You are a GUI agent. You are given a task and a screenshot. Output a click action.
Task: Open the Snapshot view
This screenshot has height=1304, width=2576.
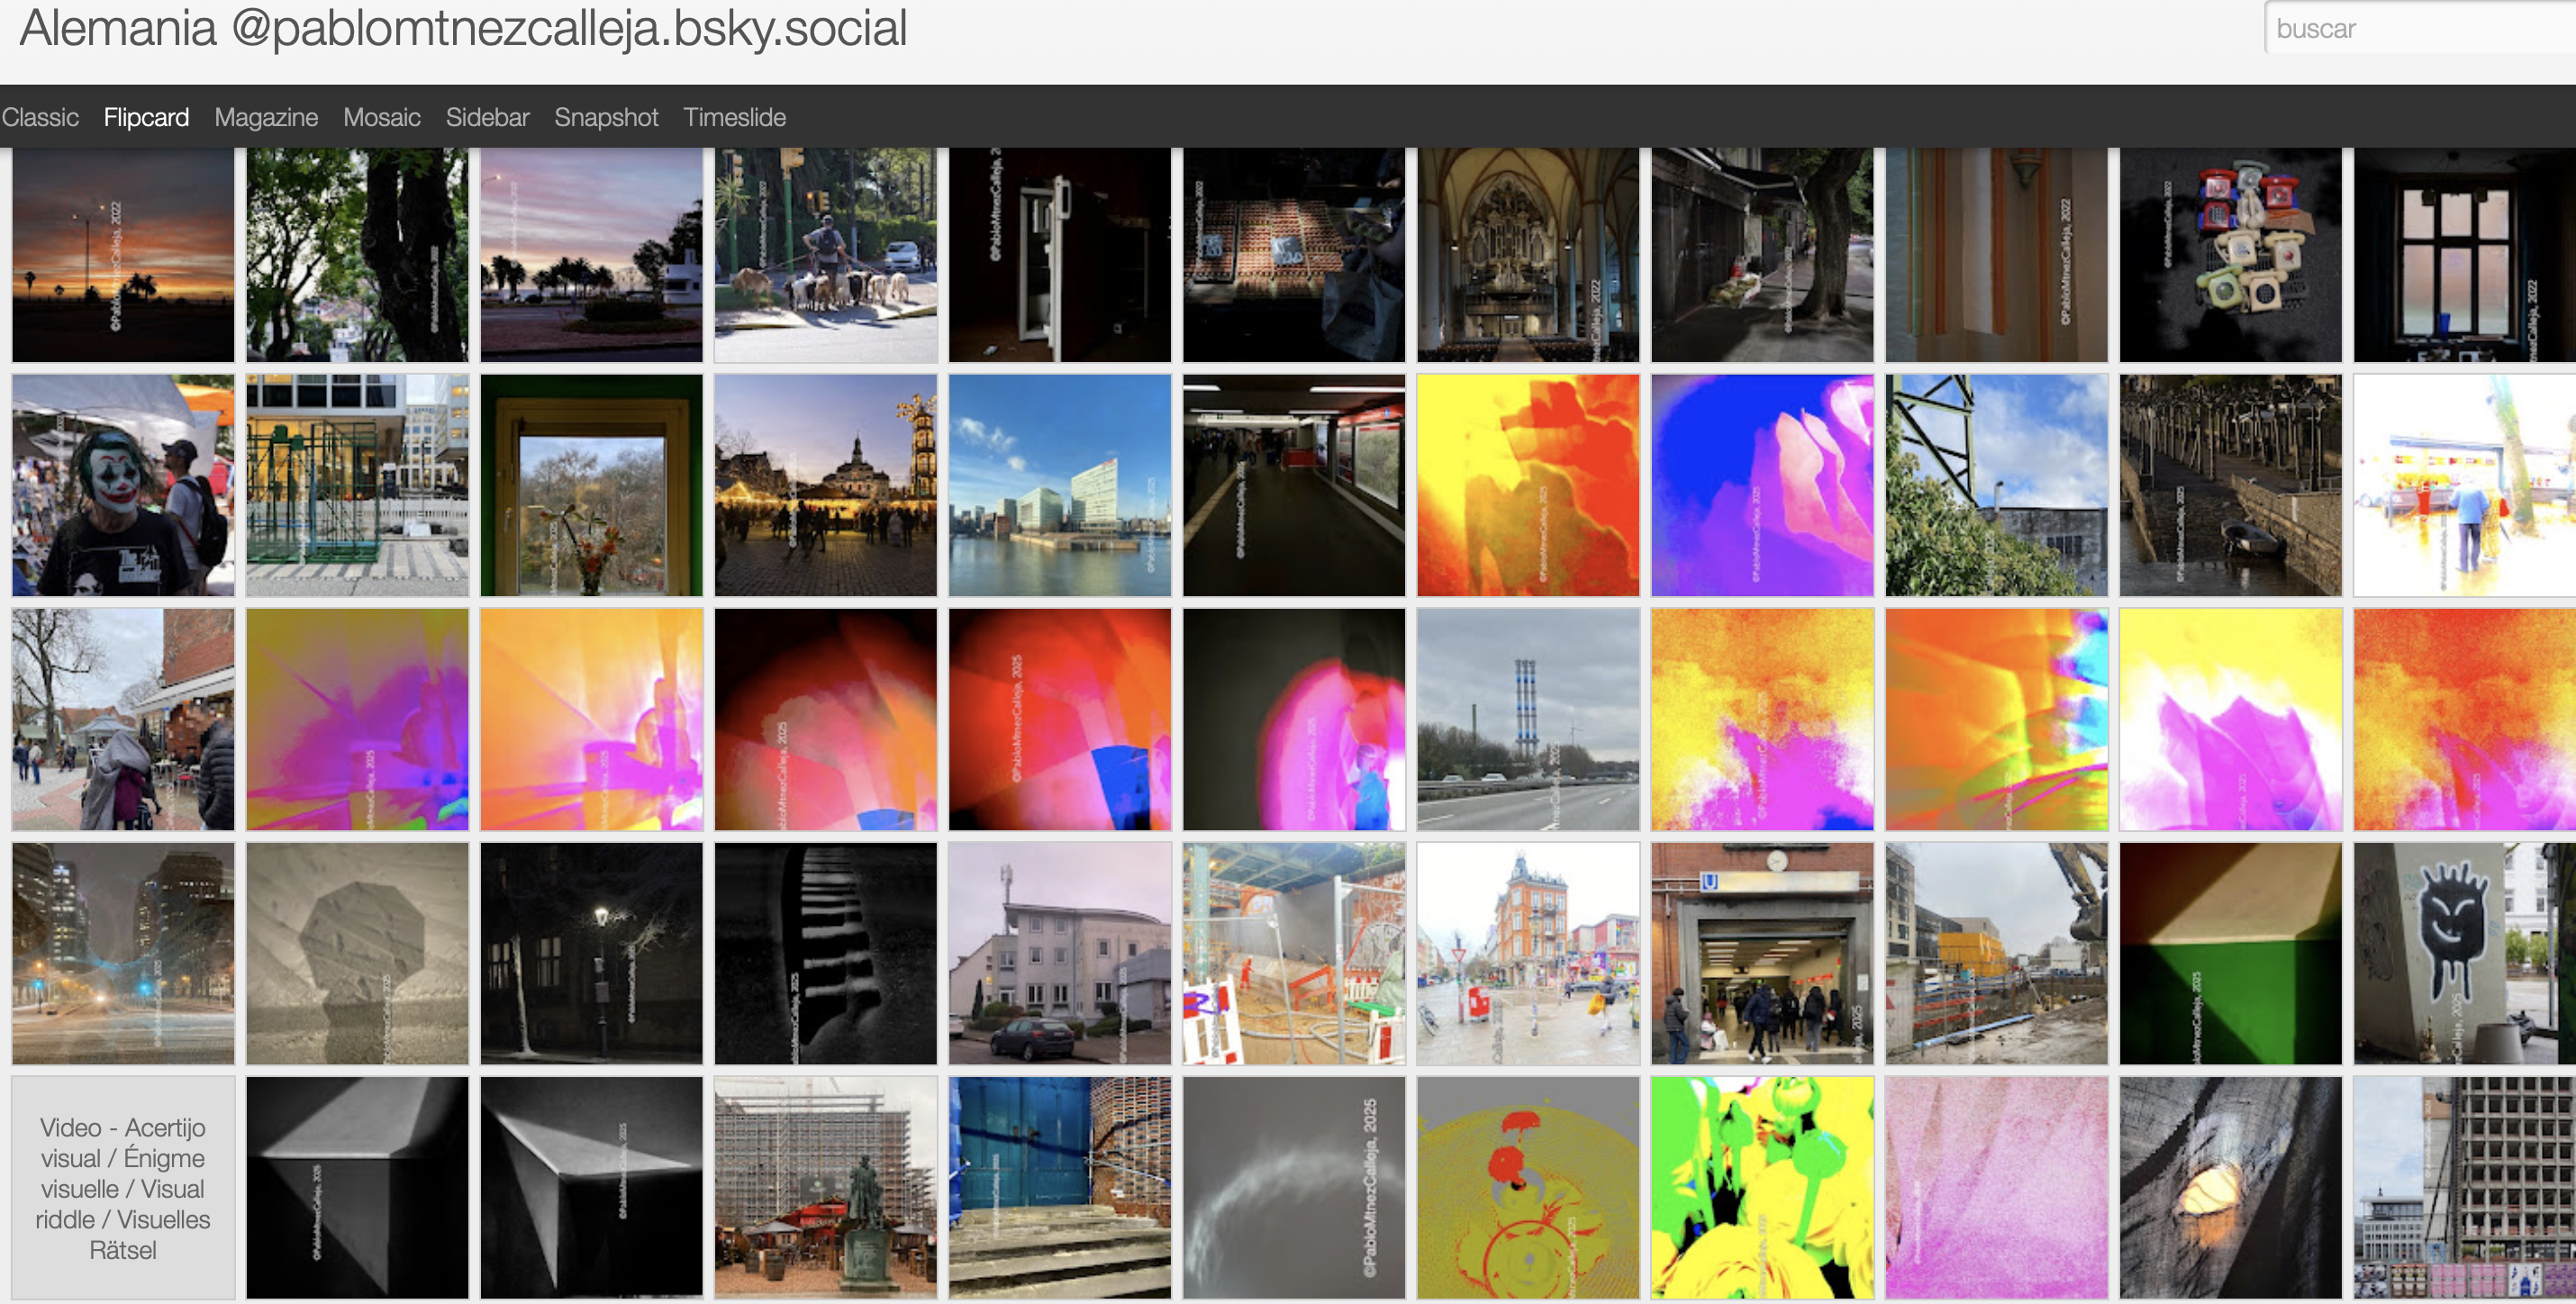click(606, 117)
